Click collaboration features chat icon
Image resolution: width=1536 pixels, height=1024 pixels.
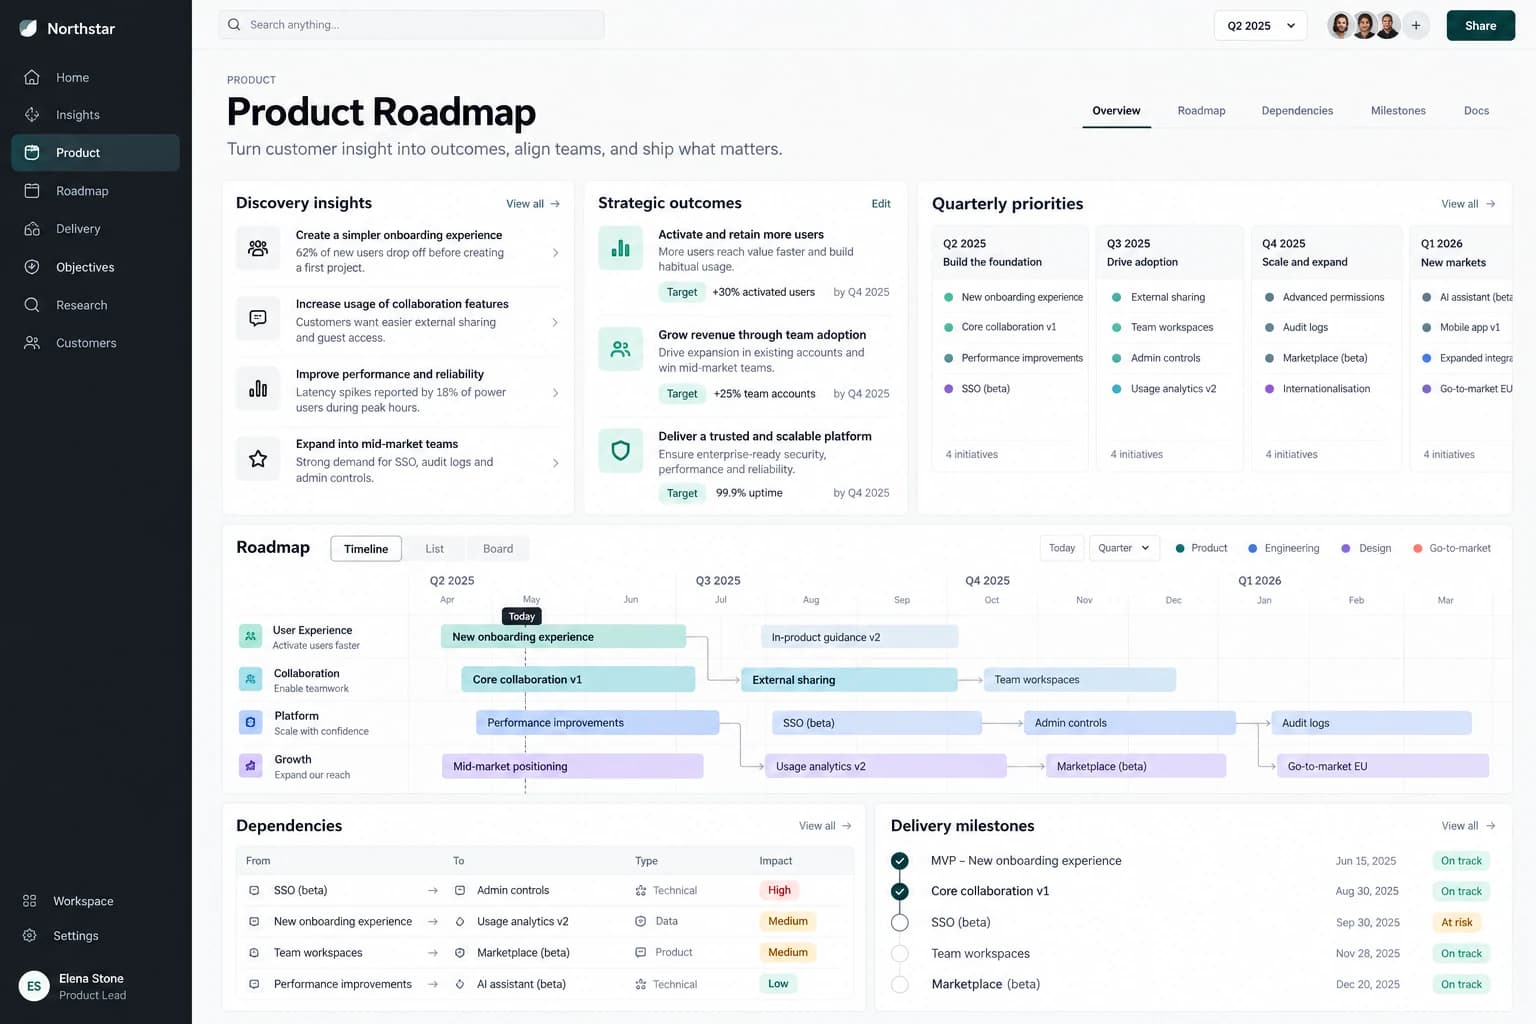pyautogui.click(x=258, y=319)
